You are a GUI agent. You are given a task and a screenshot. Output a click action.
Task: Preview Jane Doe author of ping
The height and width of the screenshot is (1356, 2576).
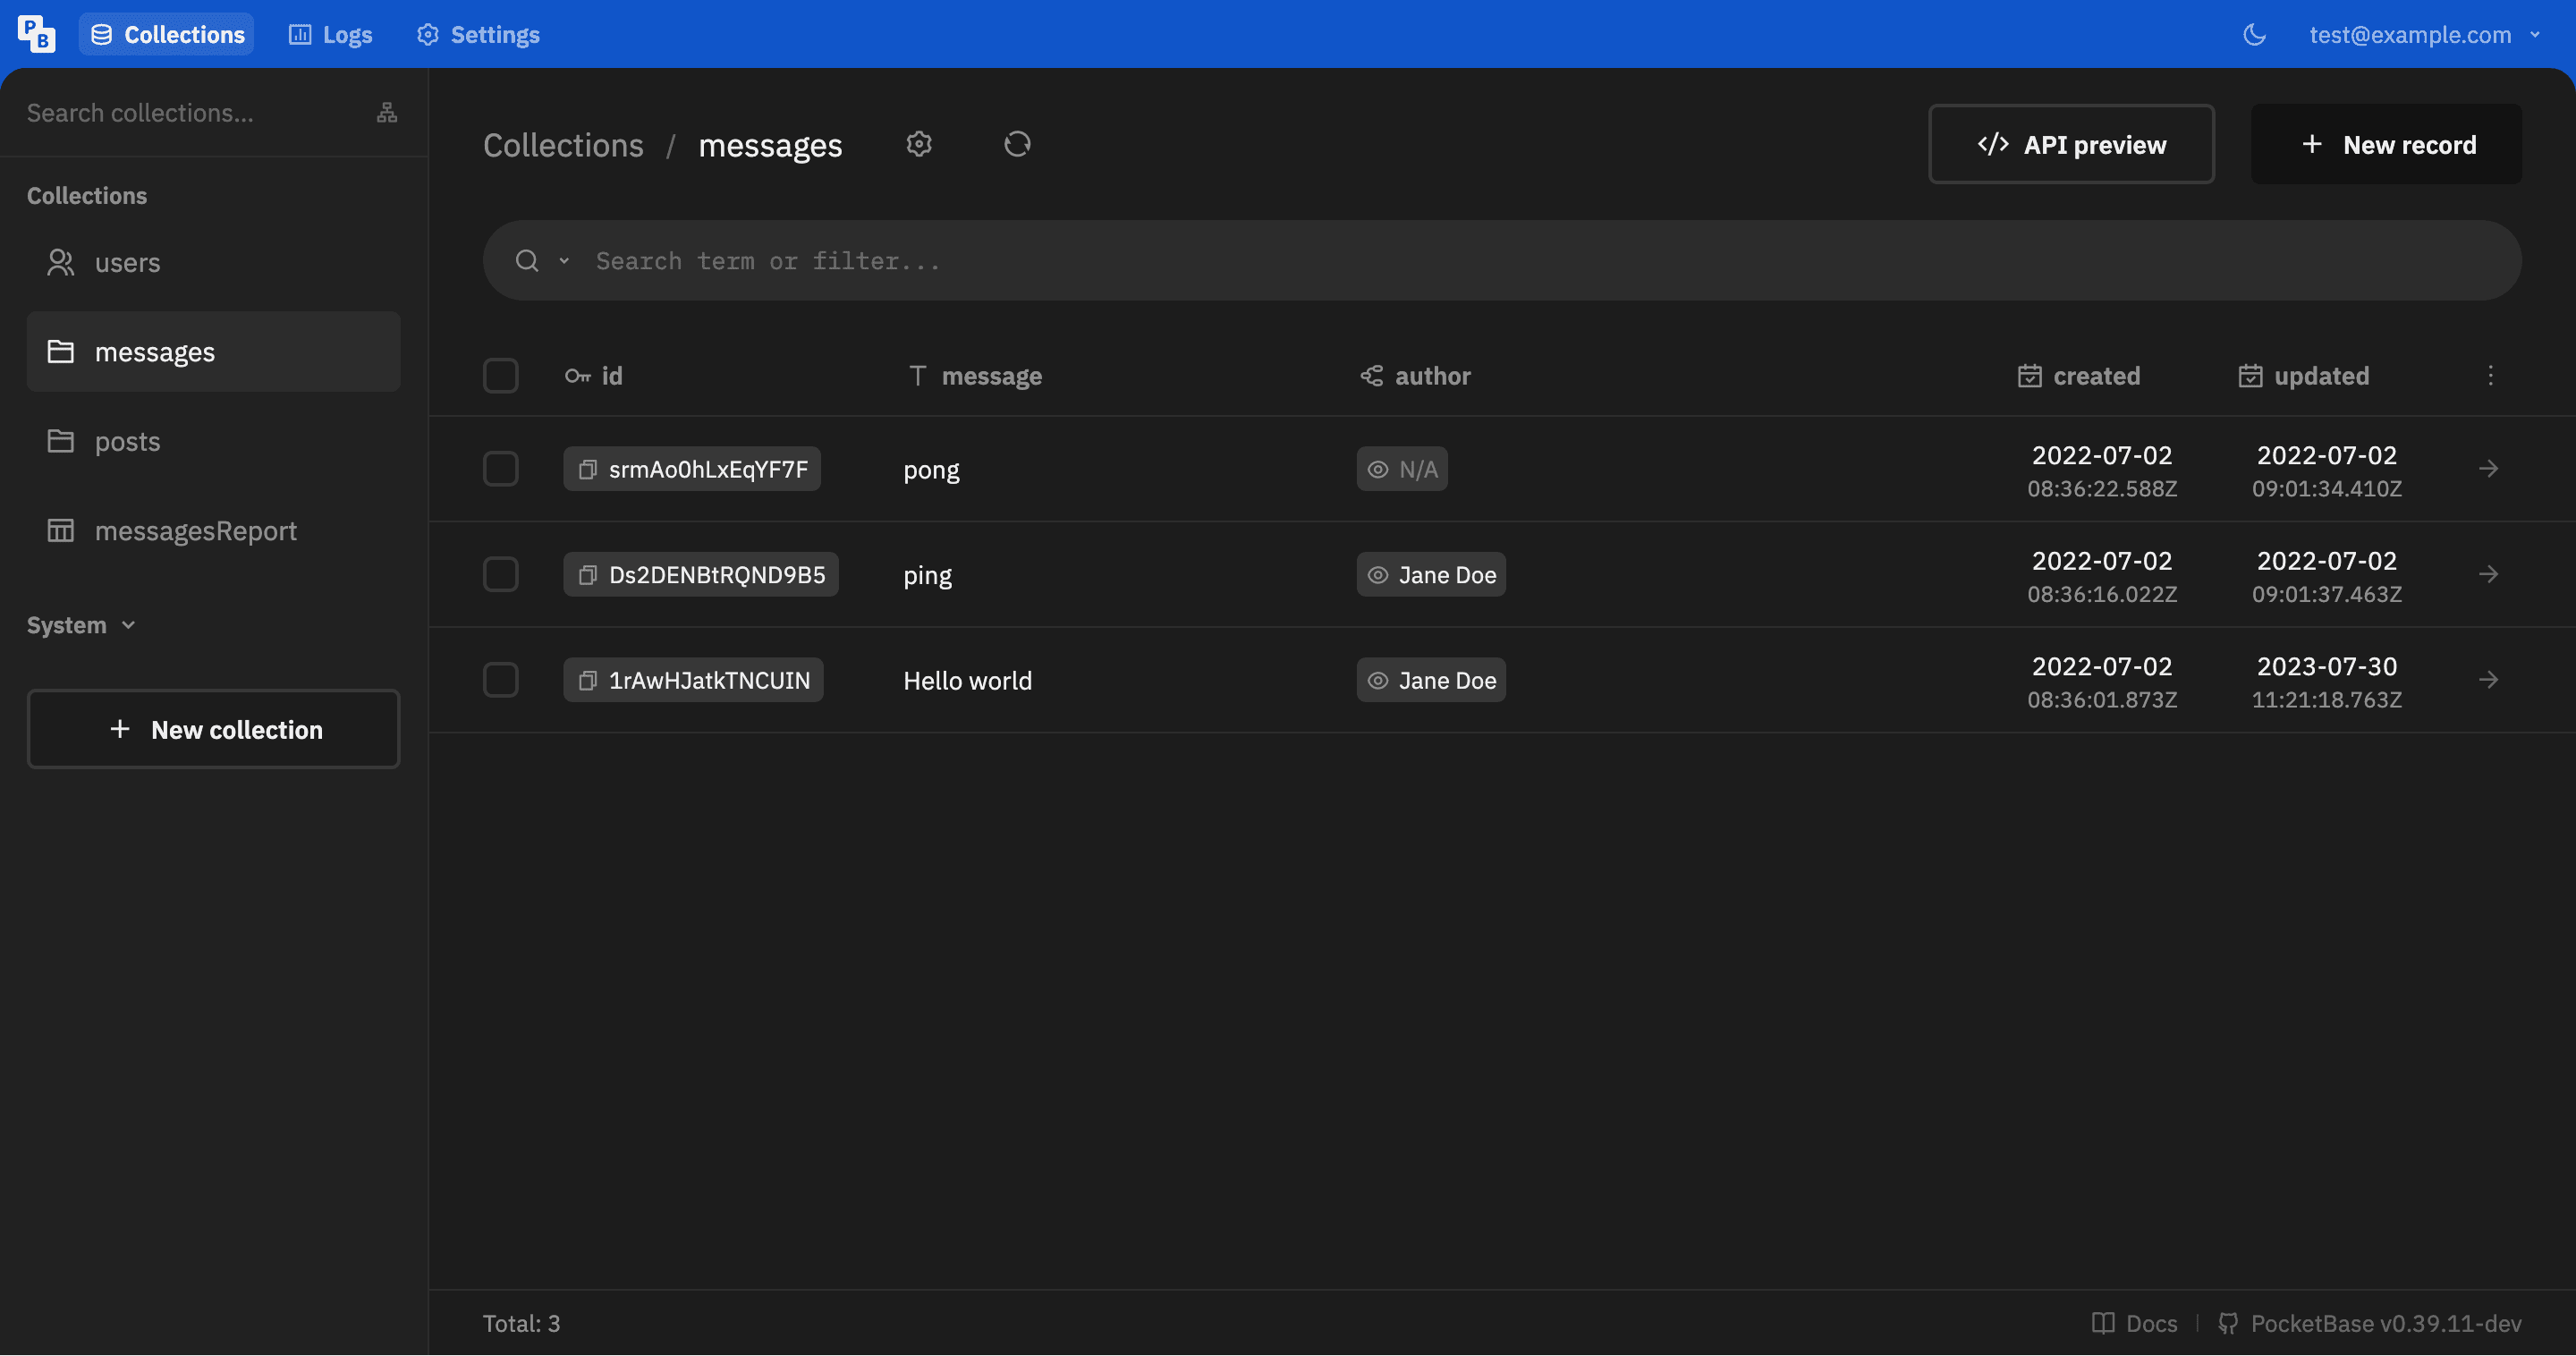click(x=1431, y=575)
